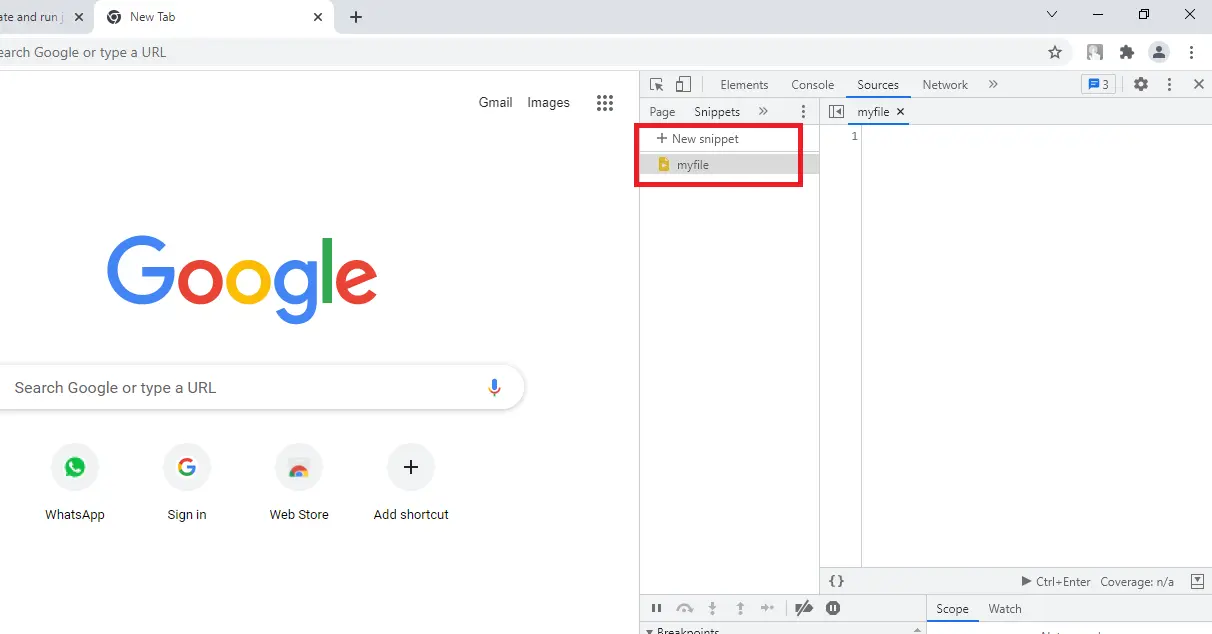
Task: Select the myfile snippet in list
Action: point(729,165)
